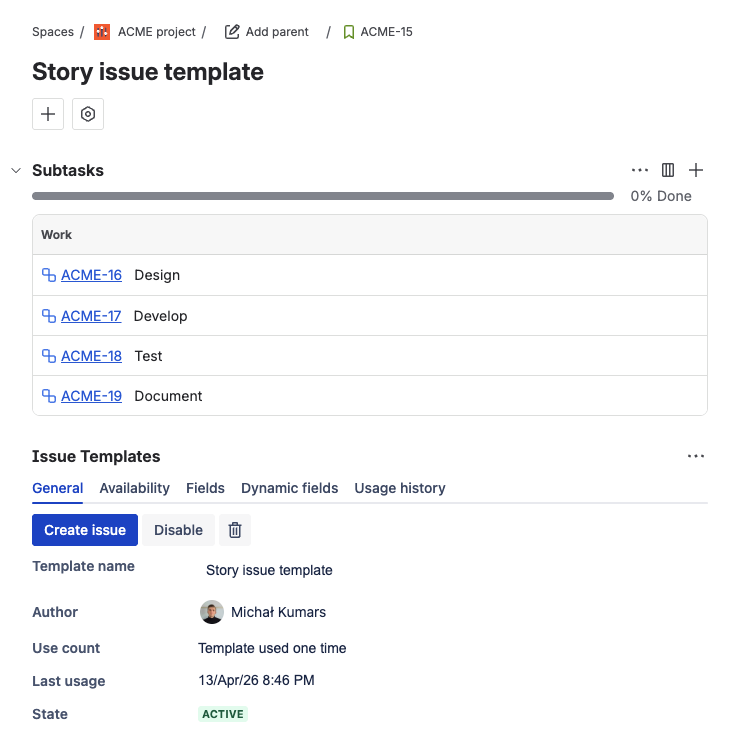This screenshot has height=754, width=747.
Task: Click subtask icon beside ACME-19
Action: coord(49,395)
